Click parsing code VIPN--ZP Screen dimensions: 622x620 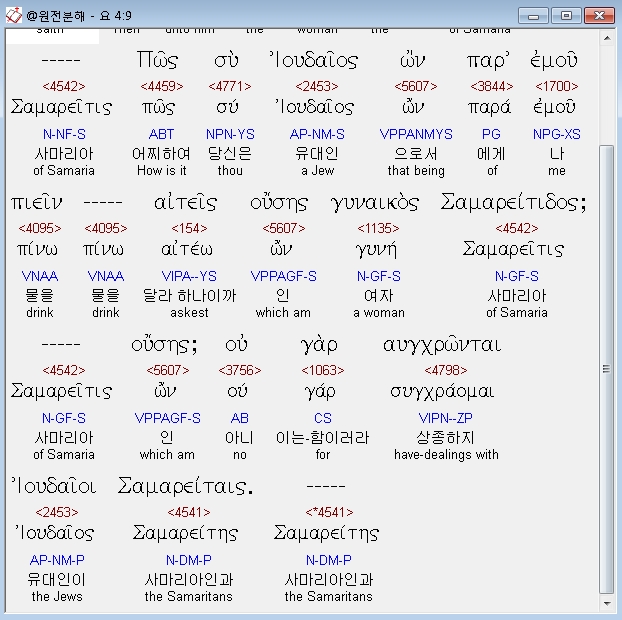pyautogui.click(x=445, y=418)
